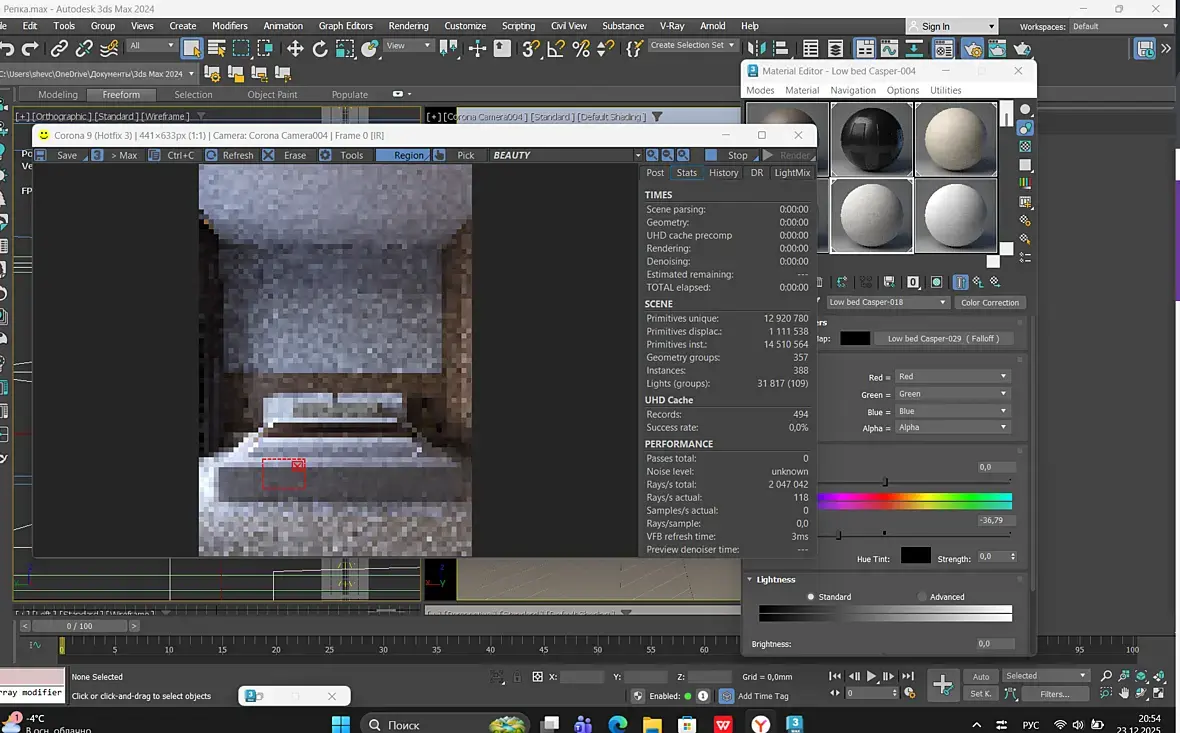Select the Standard lightness radio button
The width and height of the screenshot is (1180, 733).
tap(811, 597)
